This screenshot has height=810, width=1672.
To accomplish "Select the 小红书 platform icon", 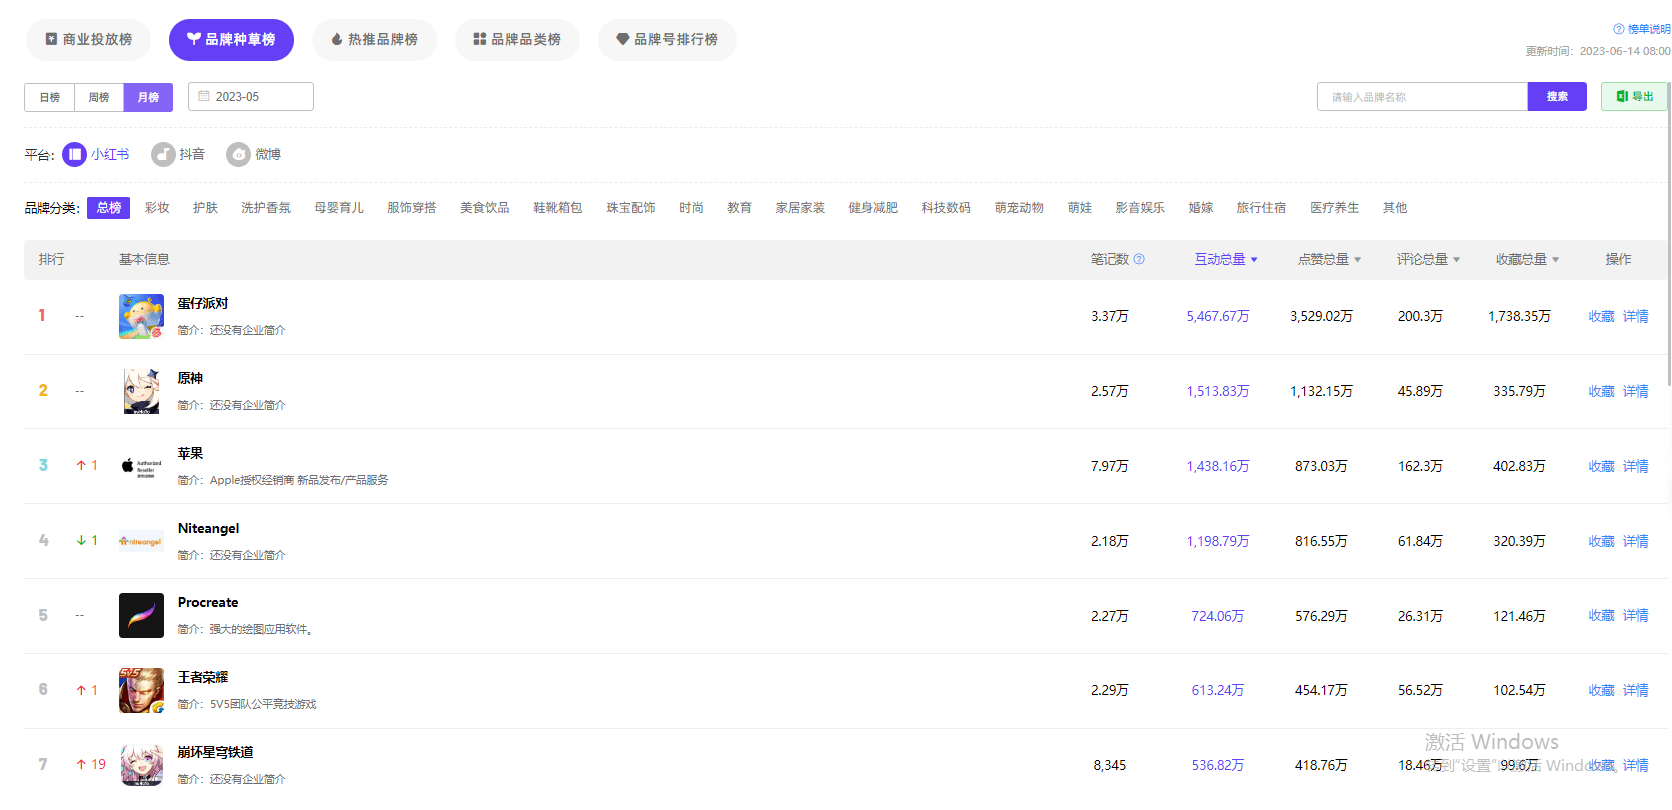I will pyautogui.click(x=75, y=154).
